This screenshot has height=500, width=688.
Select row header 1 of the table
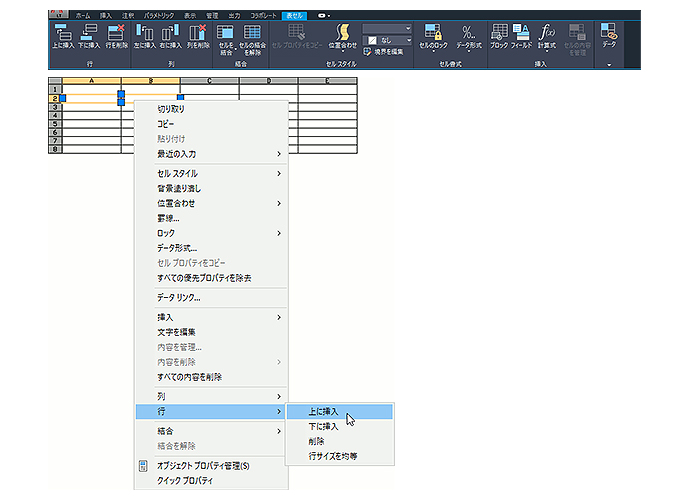pyautogui.click(x=55, y=89)
